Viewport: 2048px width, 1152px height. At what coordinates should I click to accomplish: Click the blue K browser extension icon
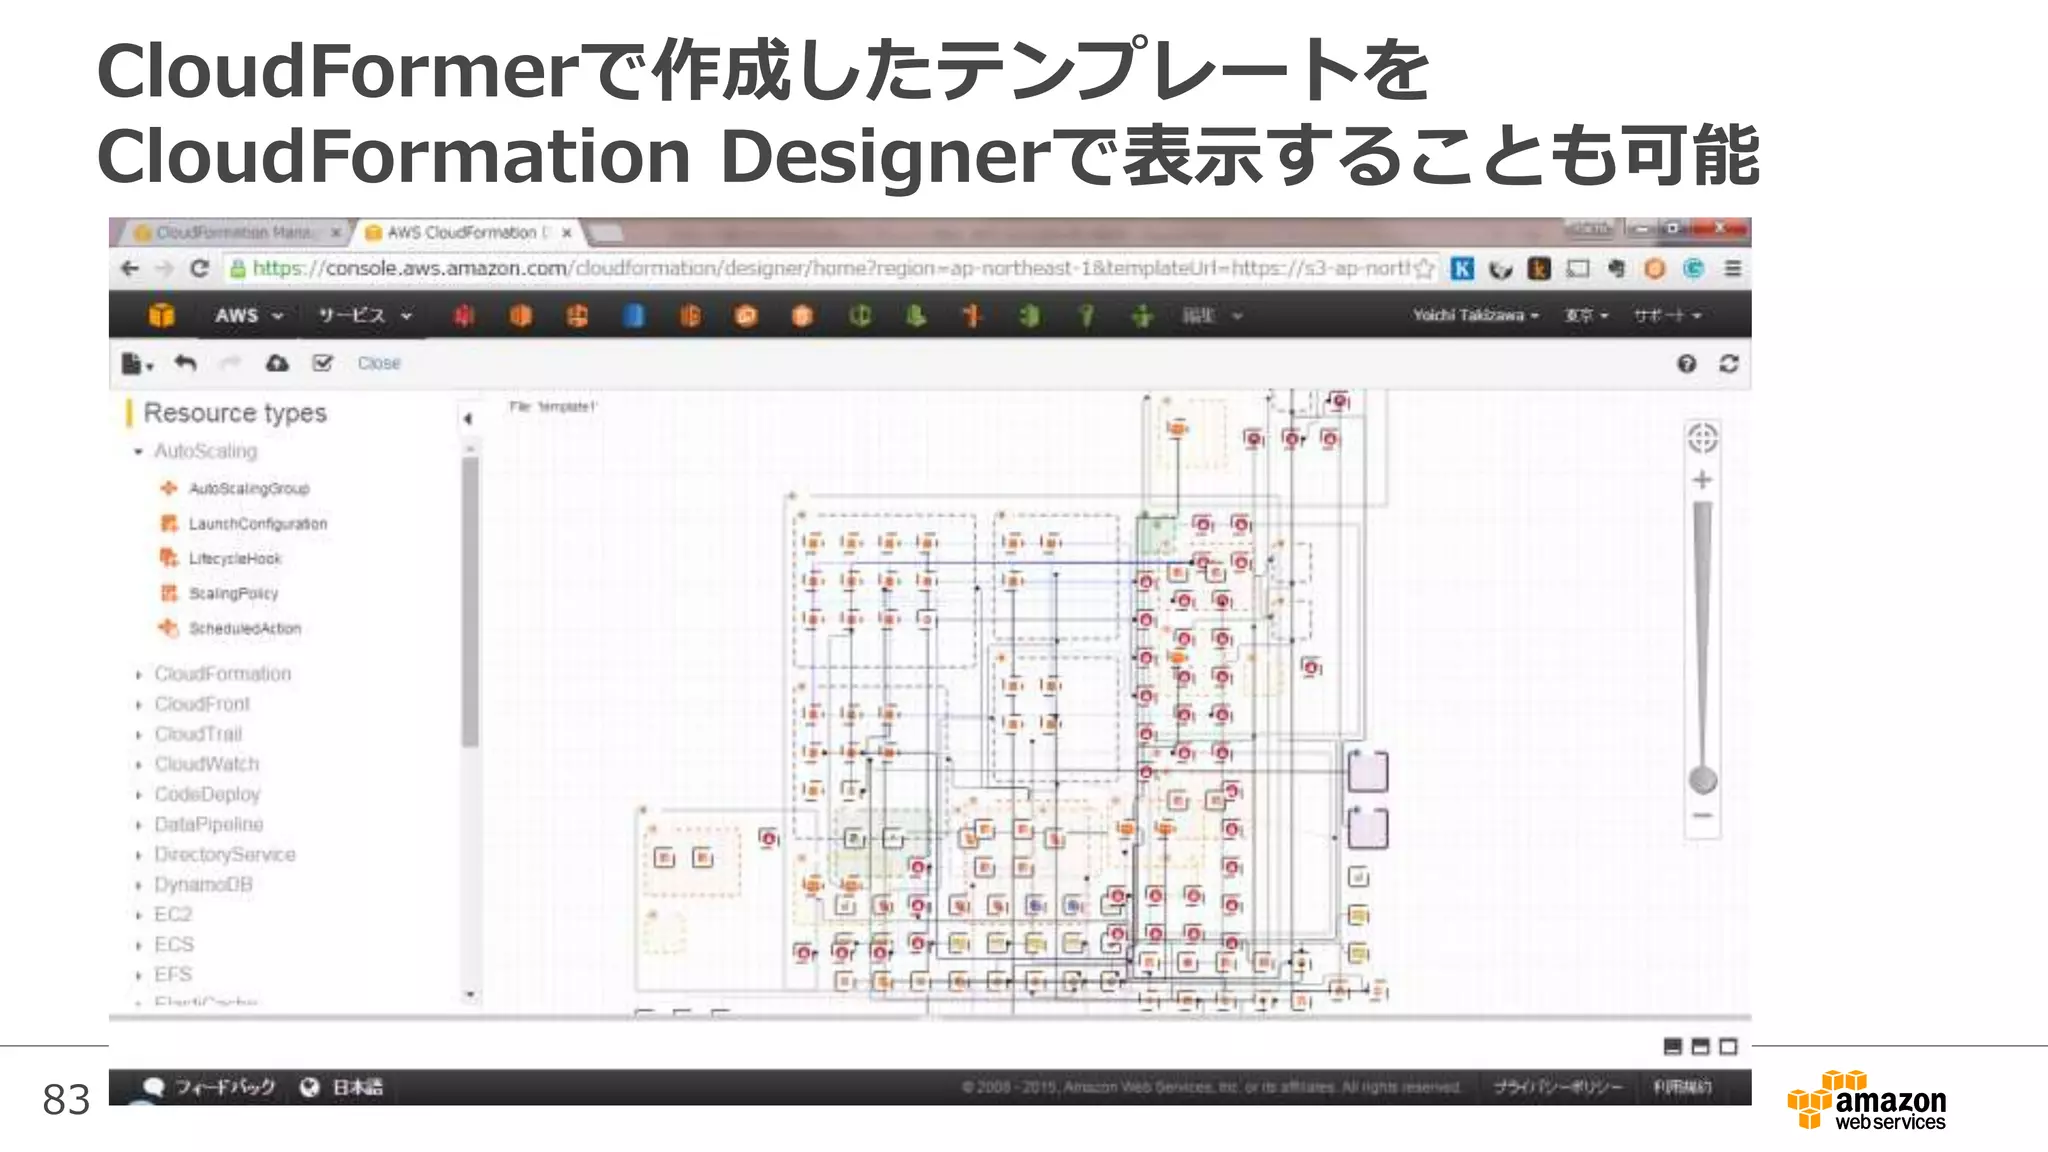pos(1462,268)
